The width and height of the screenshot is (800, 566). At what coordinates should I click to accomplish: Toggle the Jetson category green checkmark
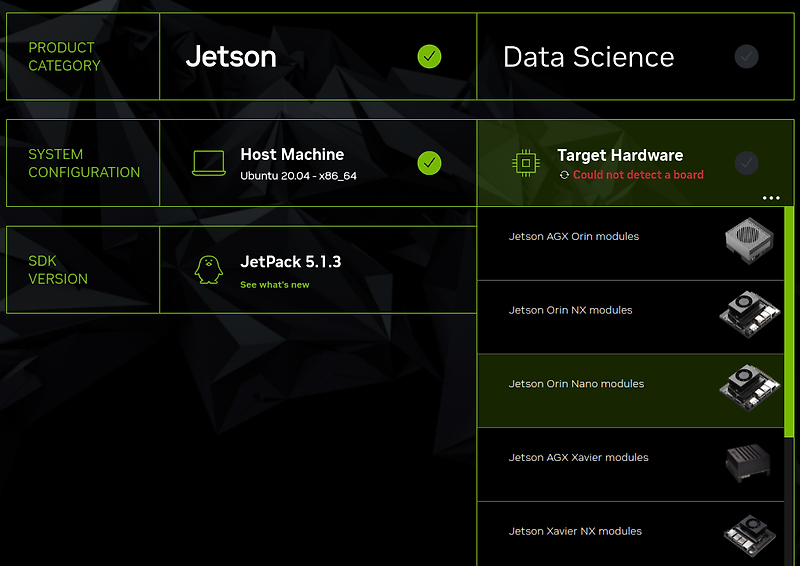pyautogui.click(x=429, y=57)
